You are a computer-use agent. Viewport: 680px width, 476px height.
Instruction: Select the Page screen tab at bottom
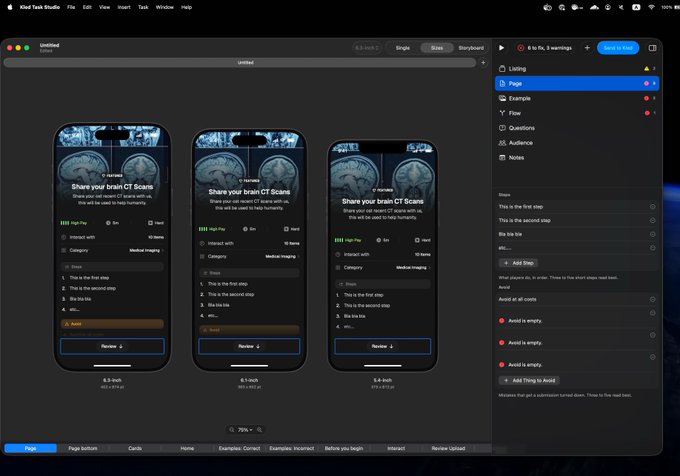(30, 448)
